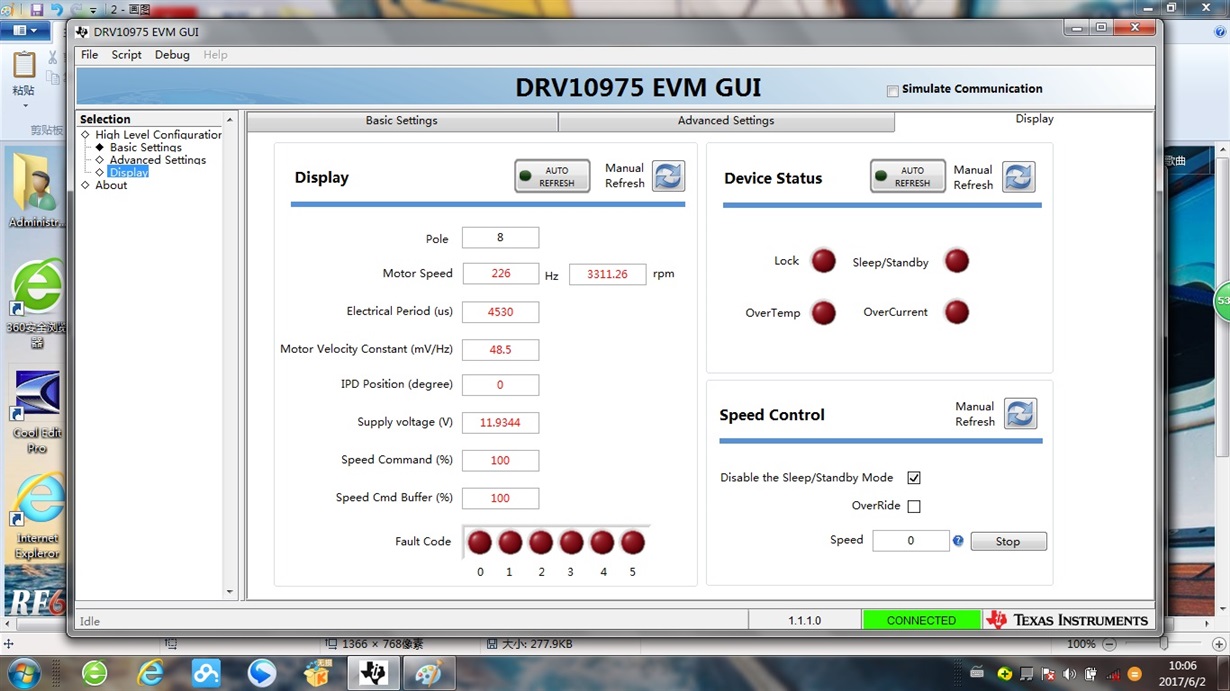Uncheck Disable the Sleep/Standby Mode checkbox
Image resolution: width=1230 pixels, height=691 pixels.
point(914,478)
